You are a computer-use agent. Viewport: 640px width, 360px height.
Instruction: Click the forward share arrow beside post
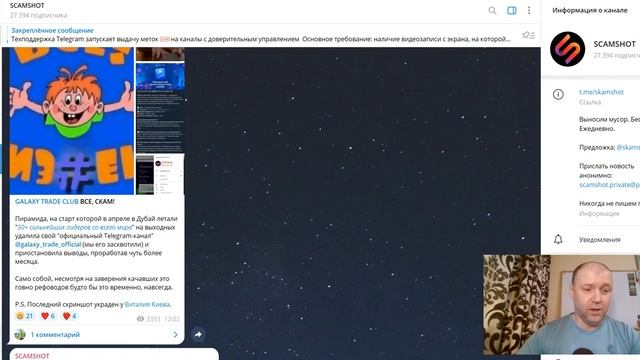[x=198, y=335]
